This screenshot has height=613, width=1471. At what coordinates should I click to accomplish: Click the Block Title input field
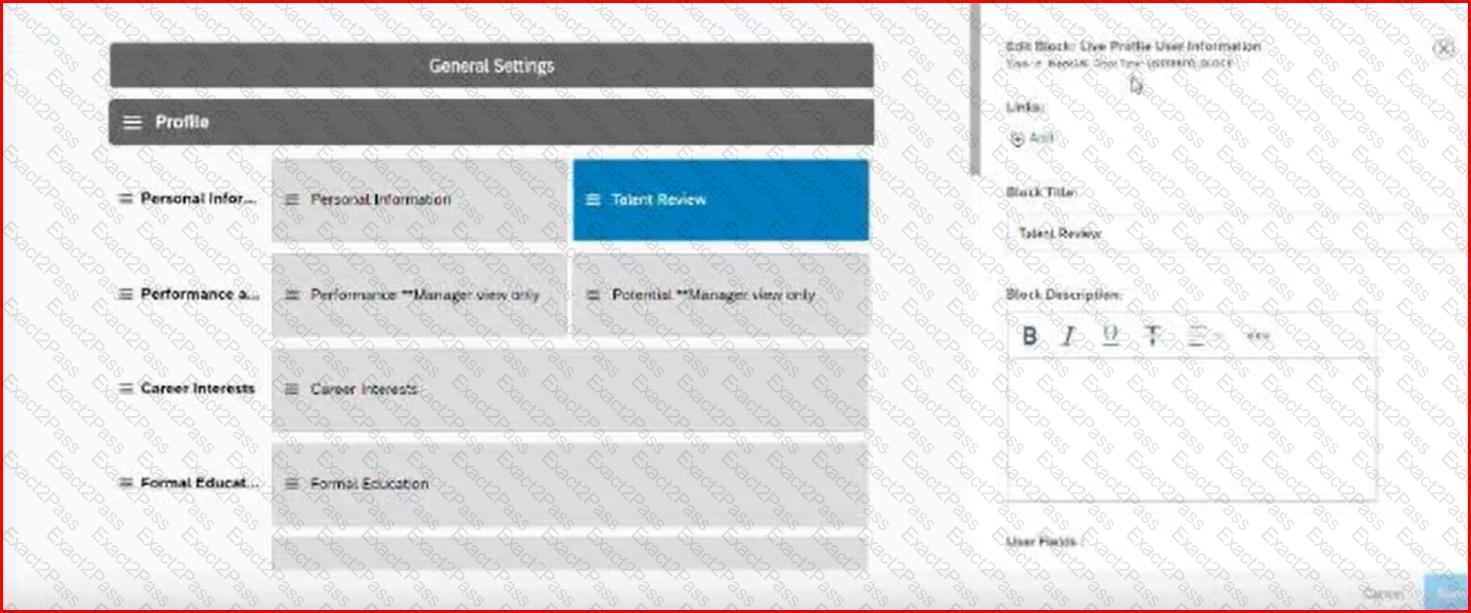[x=1230, y=233]
